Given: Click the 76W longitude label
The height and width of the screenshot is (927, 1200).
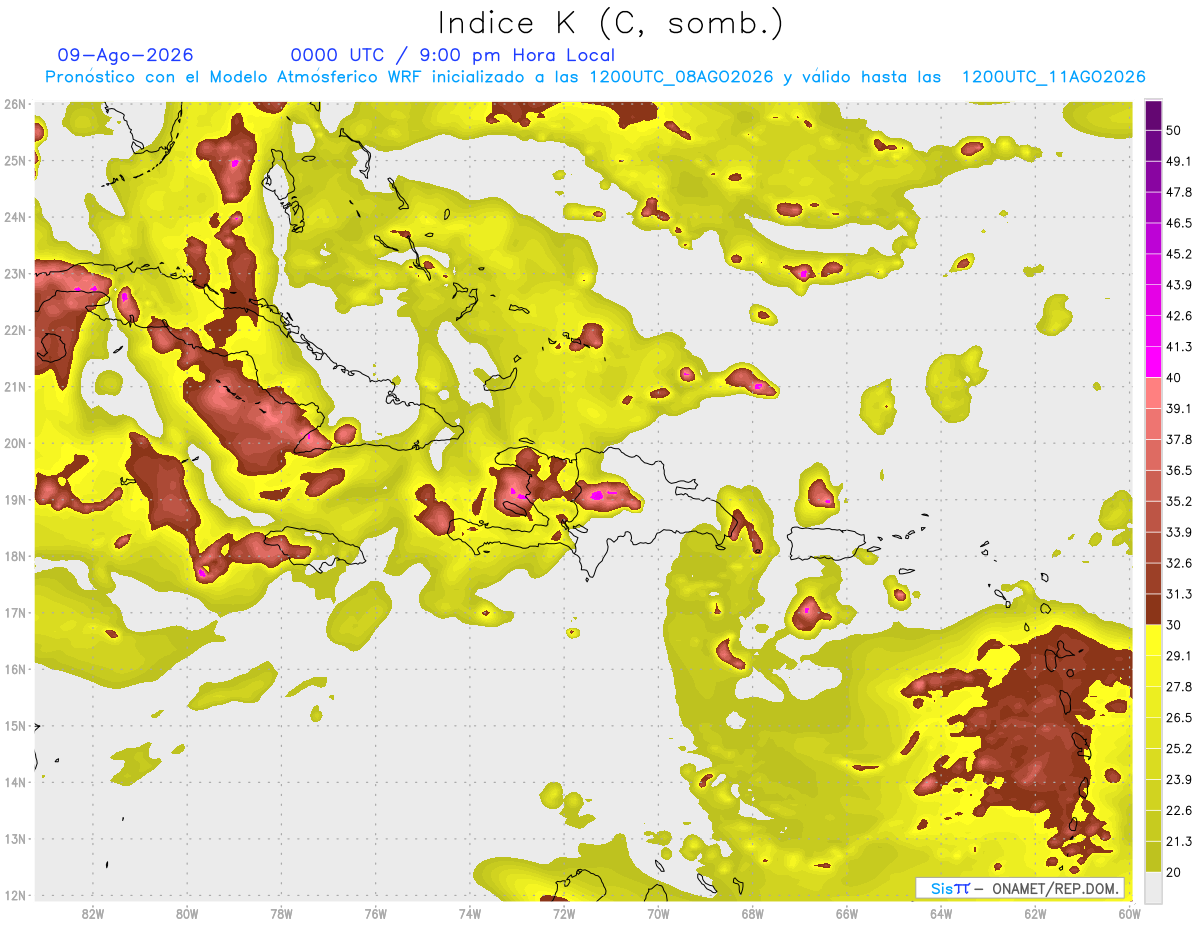Looking at the screenshot, I should point(376,914).
